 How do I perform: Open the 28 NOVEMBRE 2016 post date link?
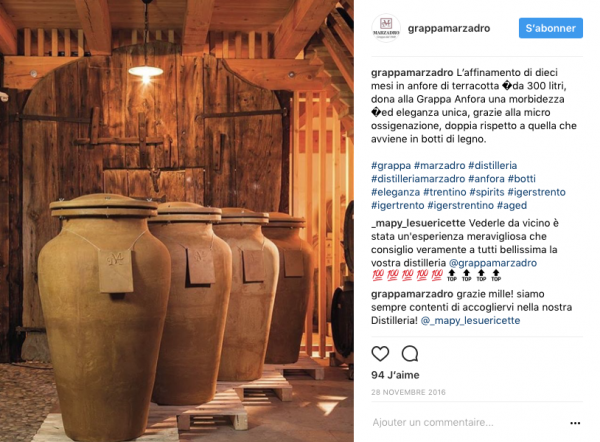pos(408,392)
